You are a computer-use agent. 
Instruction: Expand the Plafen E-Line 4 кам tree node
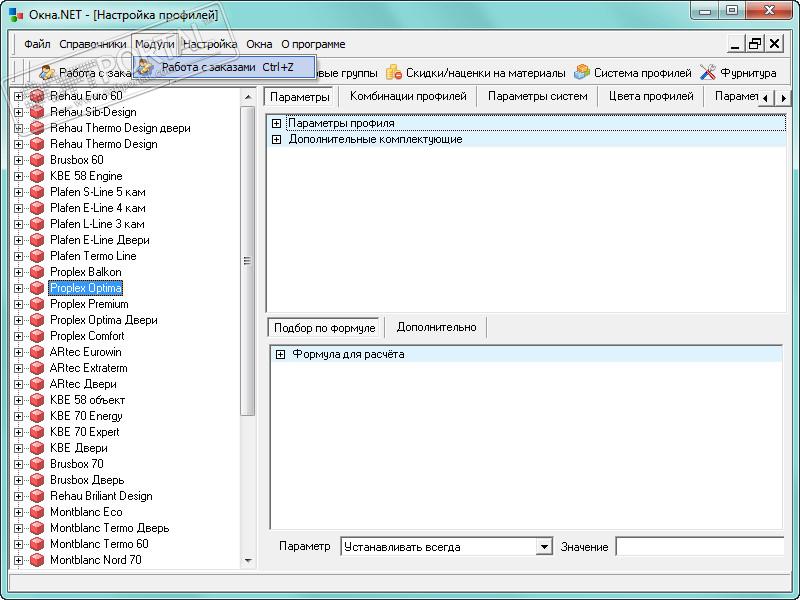18,208
